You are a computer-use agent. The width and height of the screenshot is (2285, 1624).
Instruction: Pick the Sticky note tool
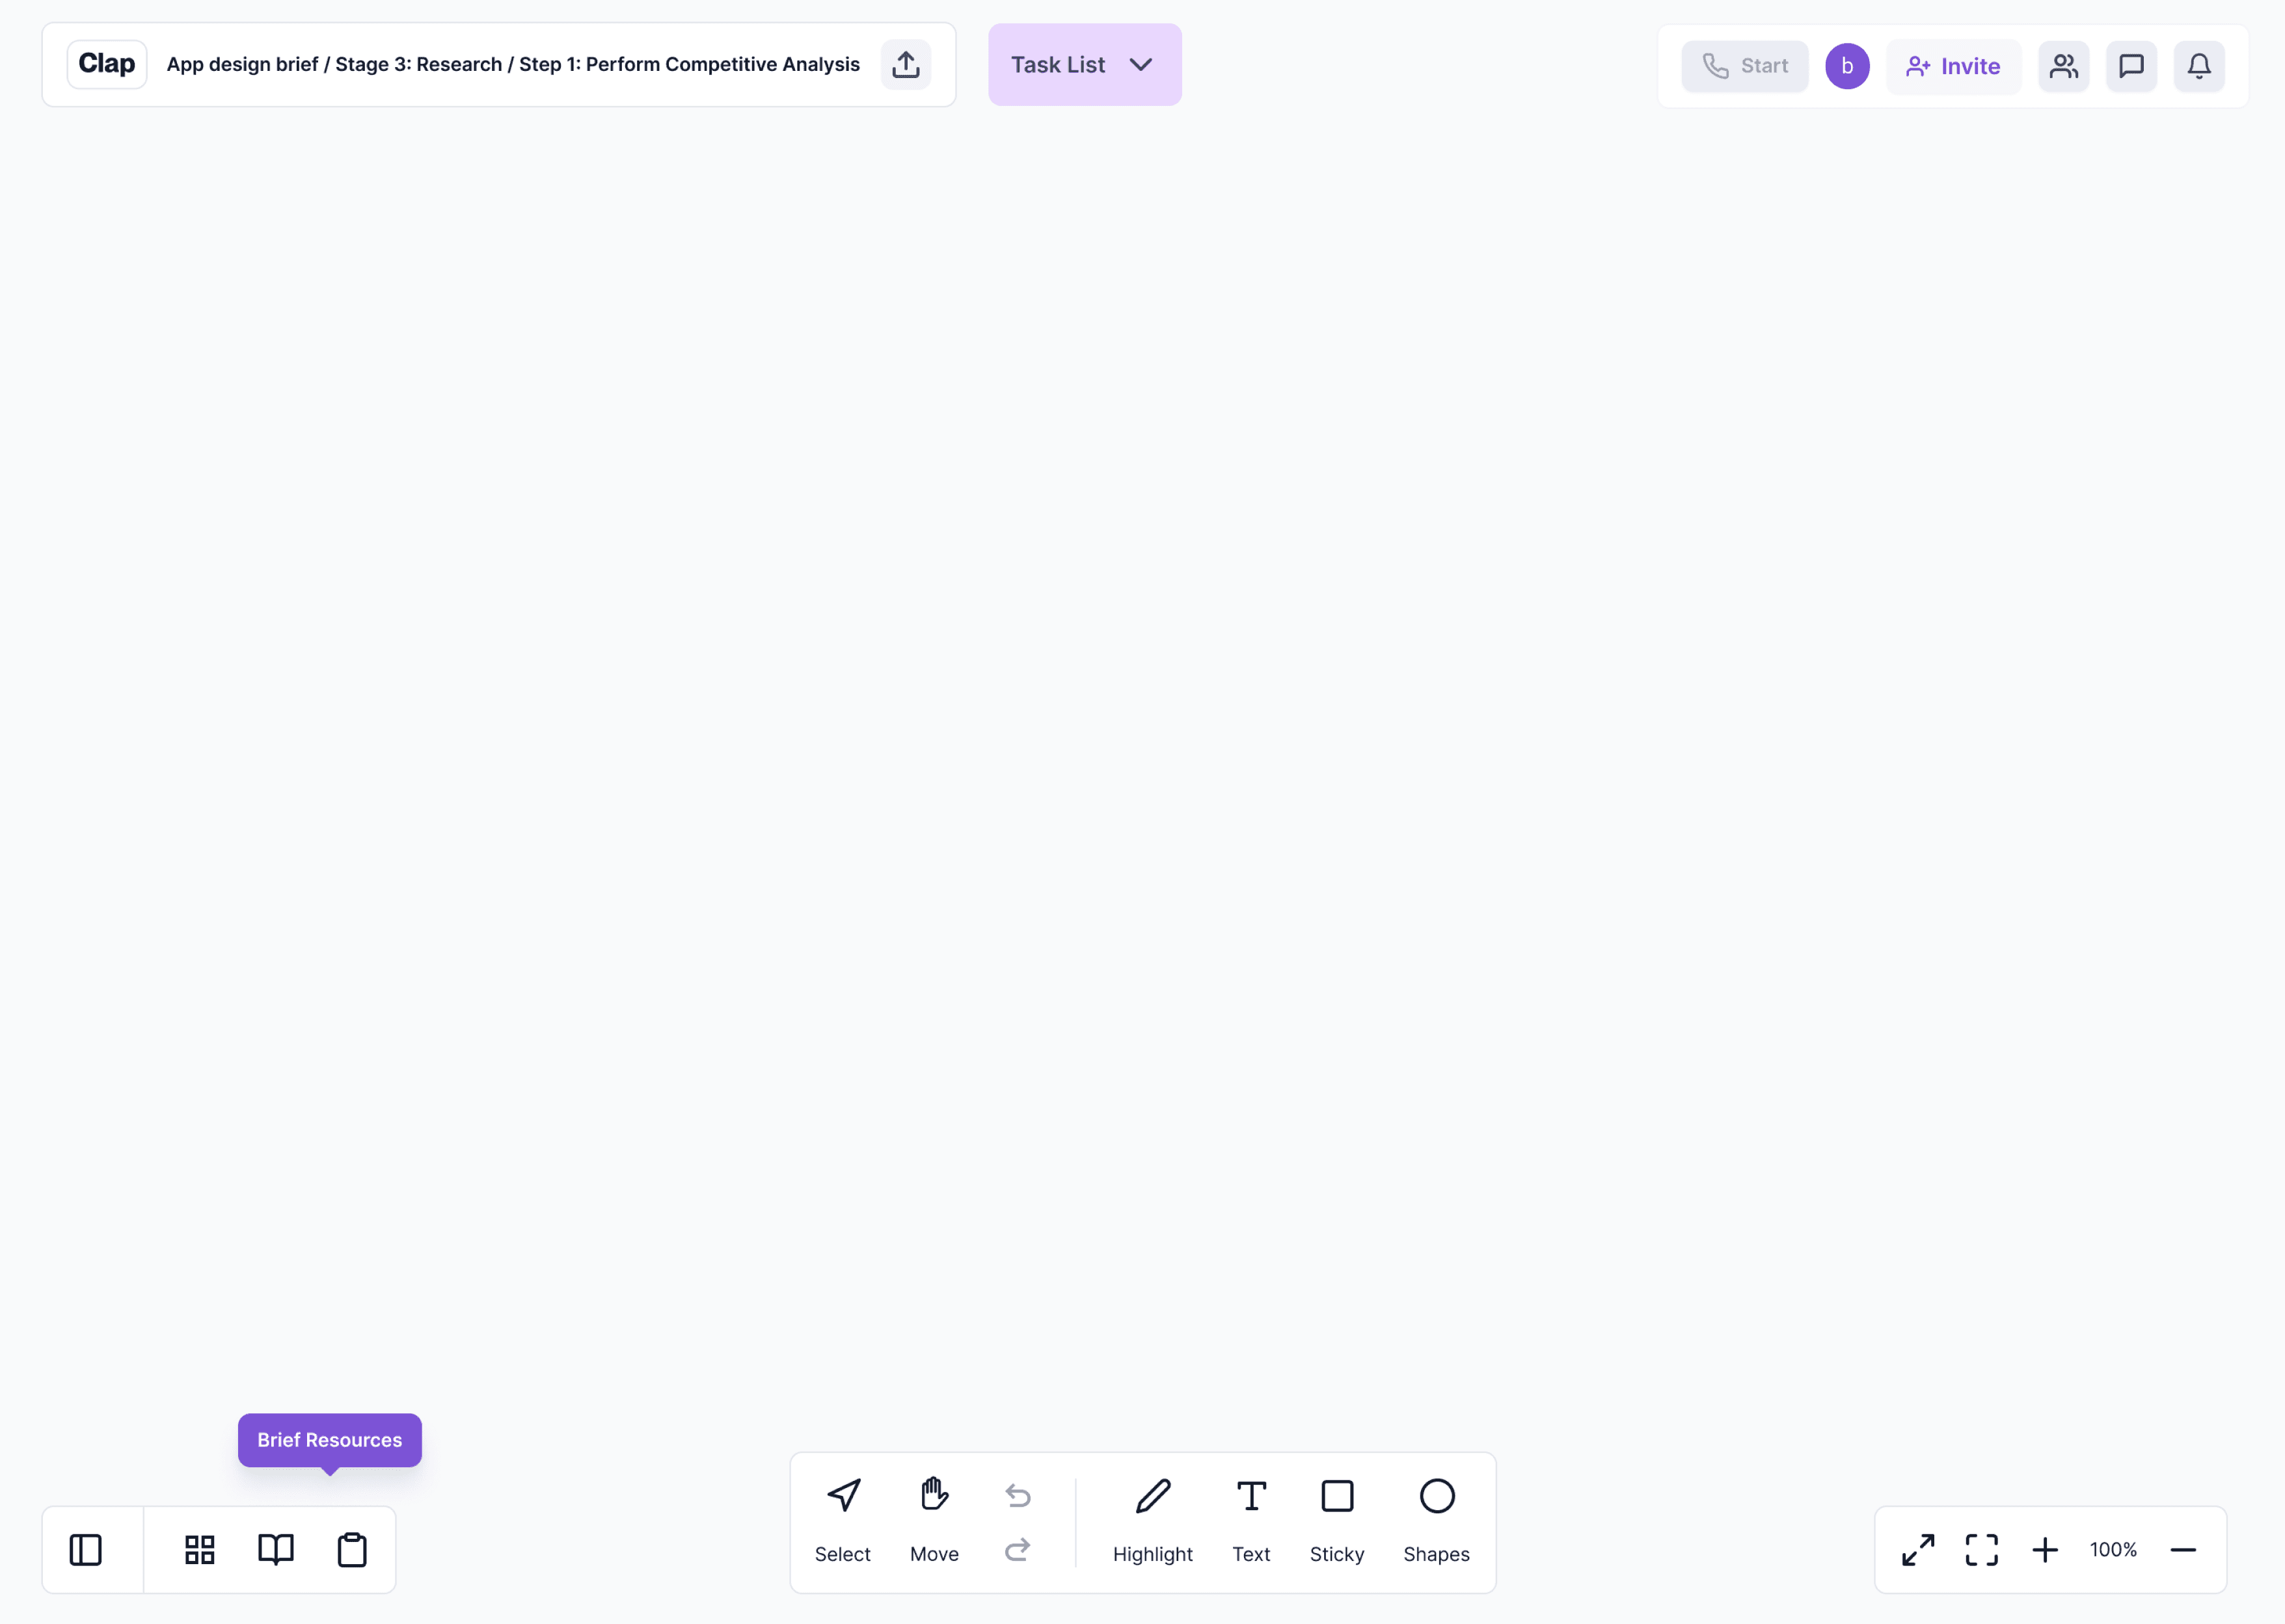click(x=1336, y=1520)
